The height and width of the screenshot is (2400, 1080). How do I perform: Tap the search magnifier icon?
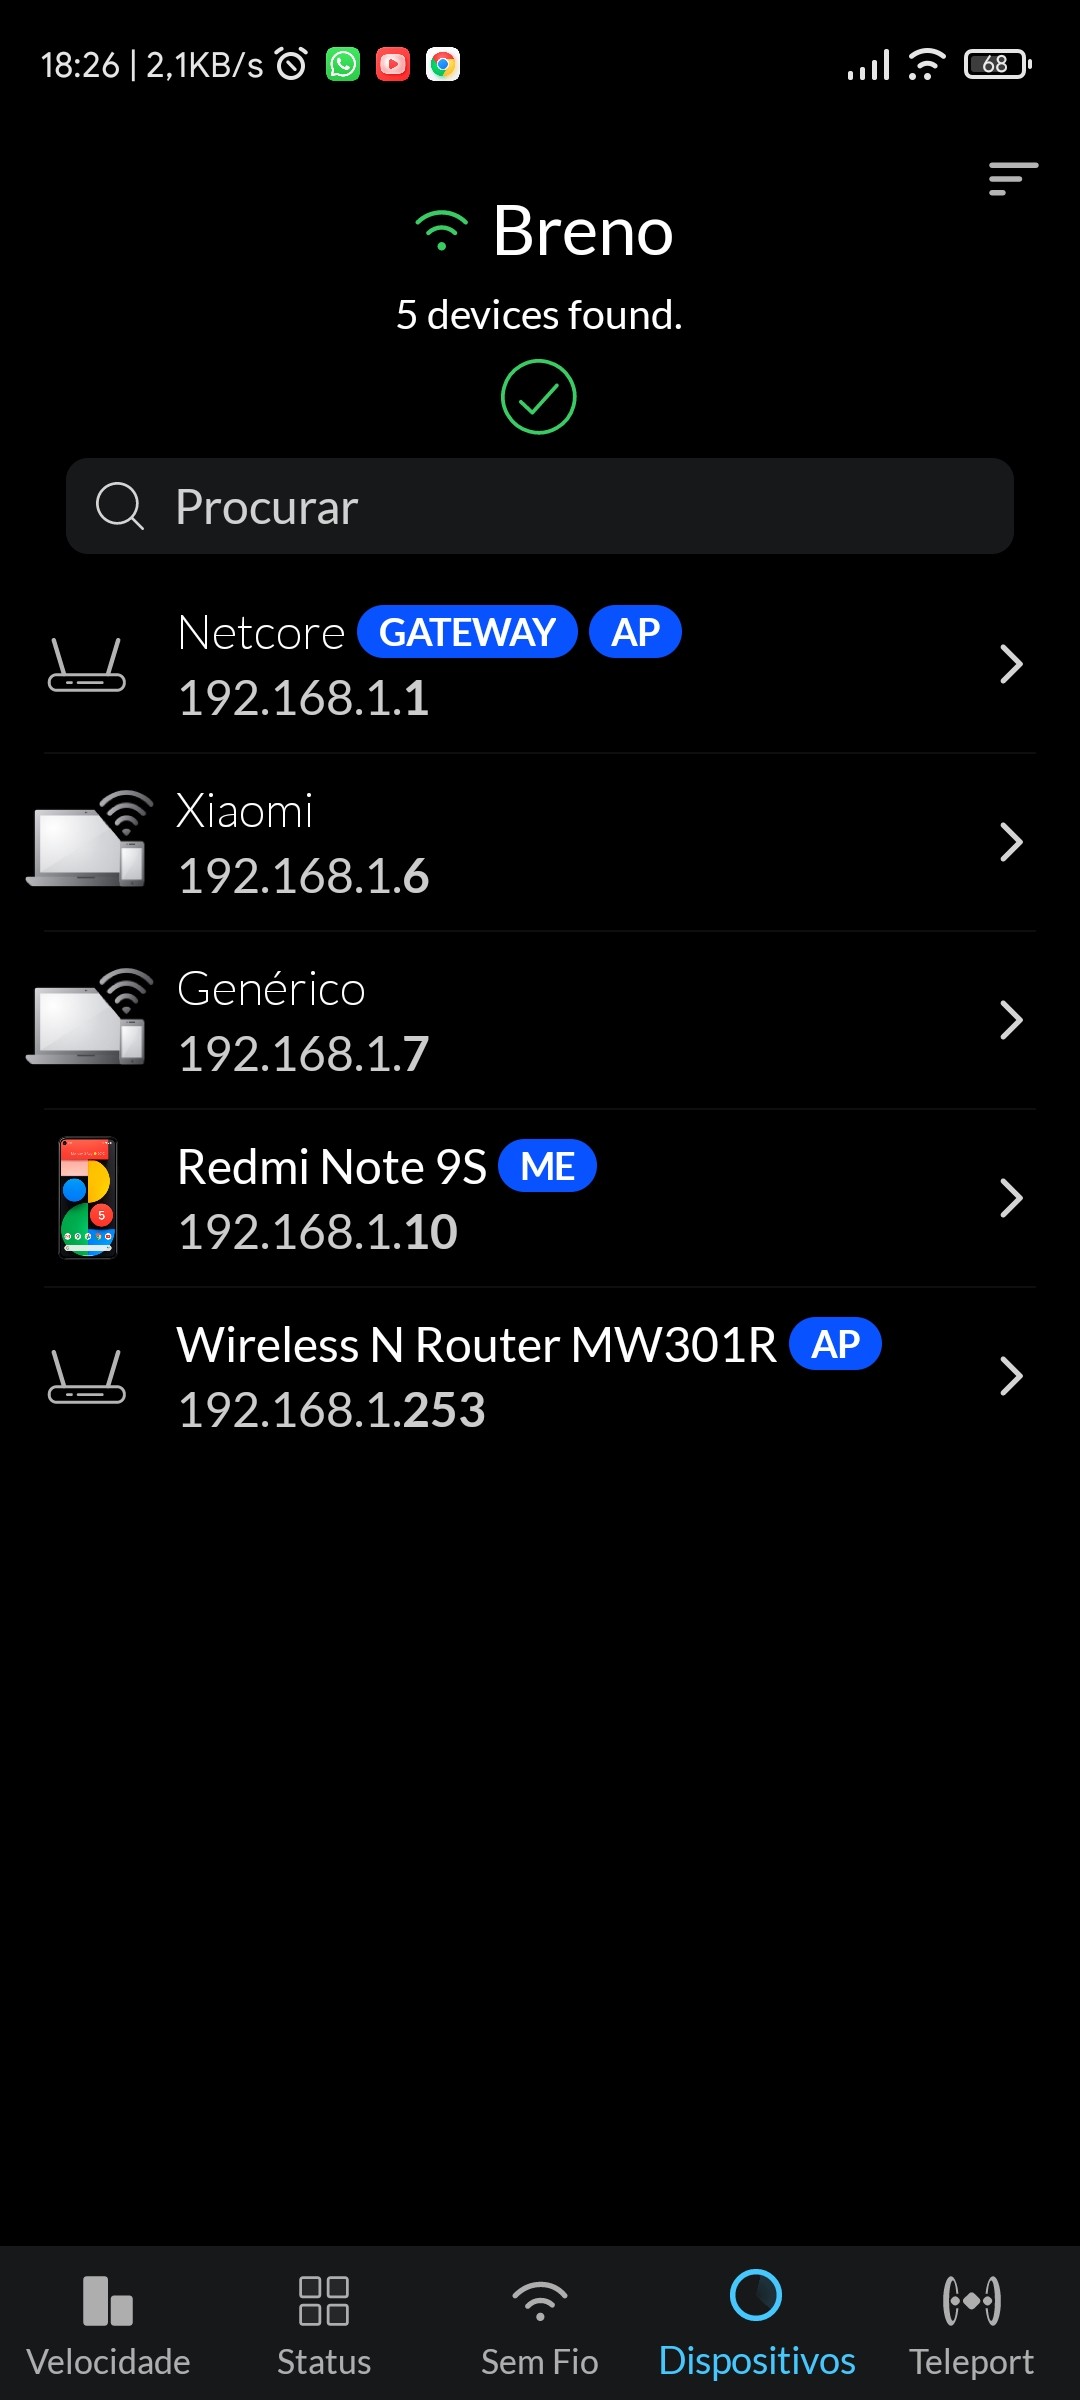pos(120,506)
